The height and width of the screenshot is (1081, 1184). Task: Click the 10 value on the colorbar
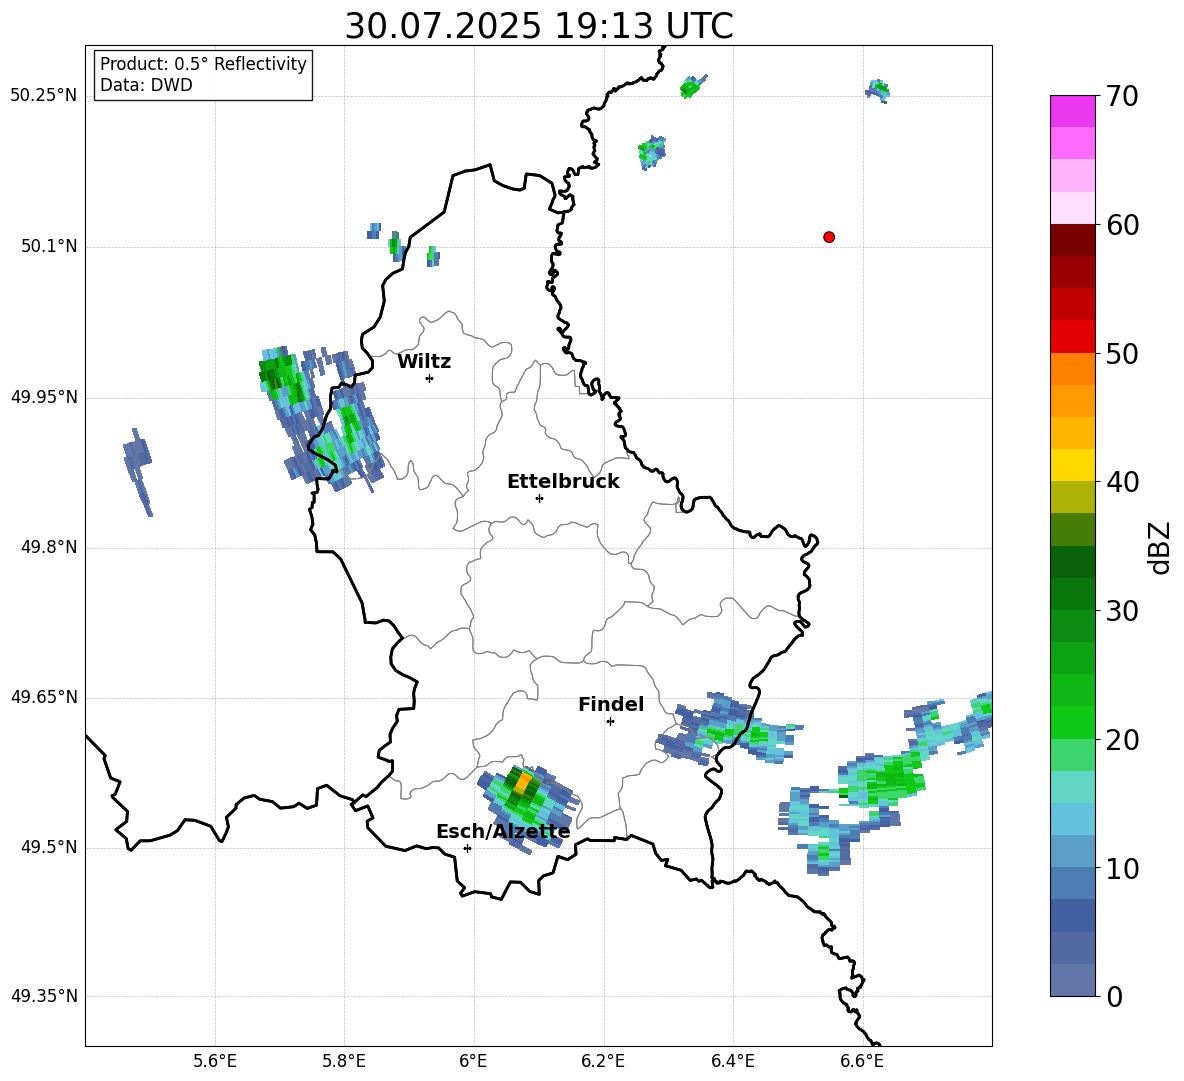pos(1122,868)
